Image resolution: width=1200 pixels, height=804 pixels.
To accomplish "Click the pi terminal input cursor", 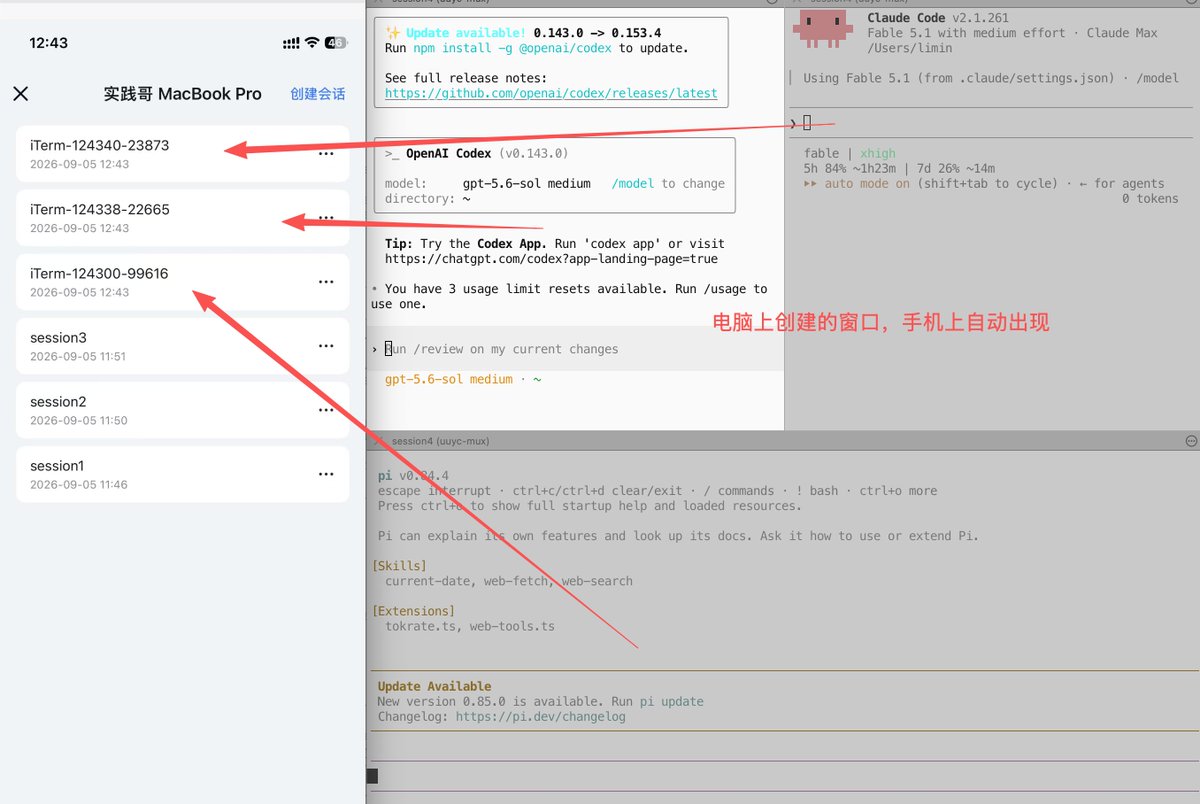I will coord(372,776).
